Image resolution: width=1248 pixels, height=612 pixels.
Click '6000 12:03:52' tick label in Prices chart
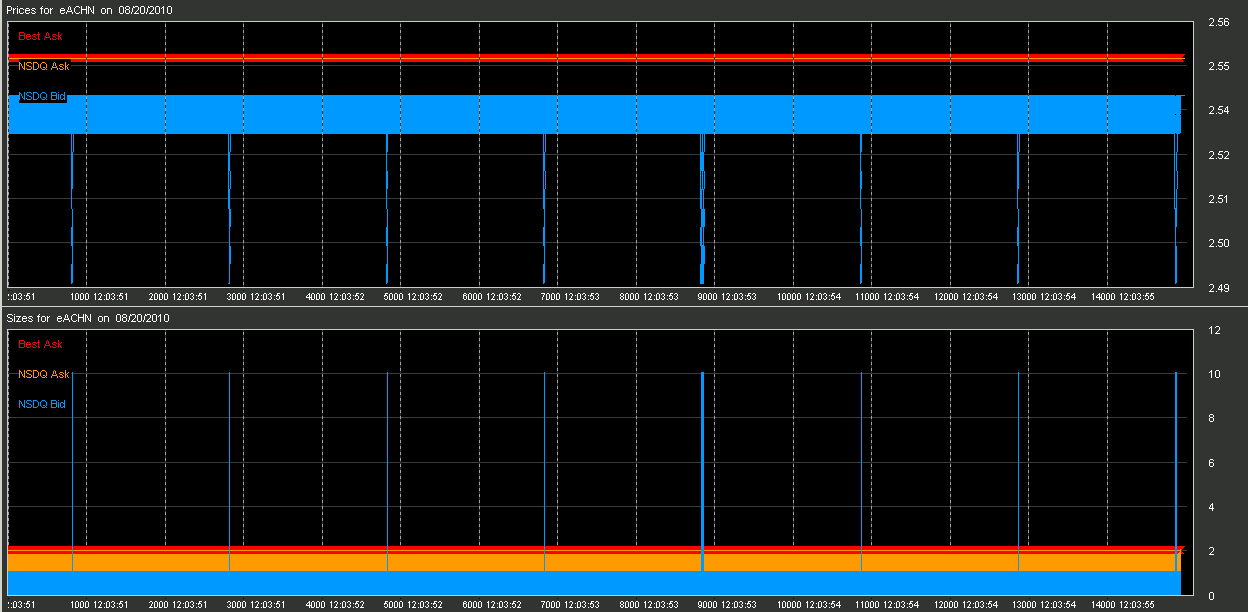(x=492, y=297)
